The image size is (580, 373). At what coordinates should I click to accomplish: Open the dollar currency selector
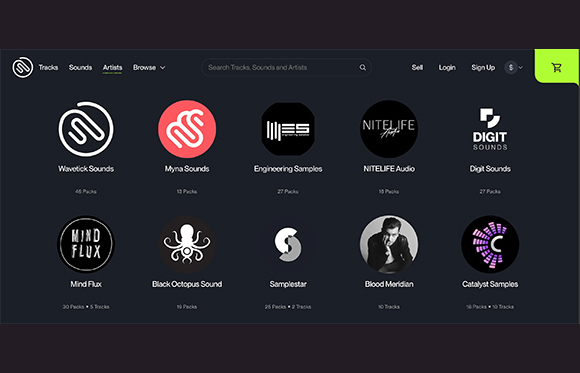coord(514,67)
